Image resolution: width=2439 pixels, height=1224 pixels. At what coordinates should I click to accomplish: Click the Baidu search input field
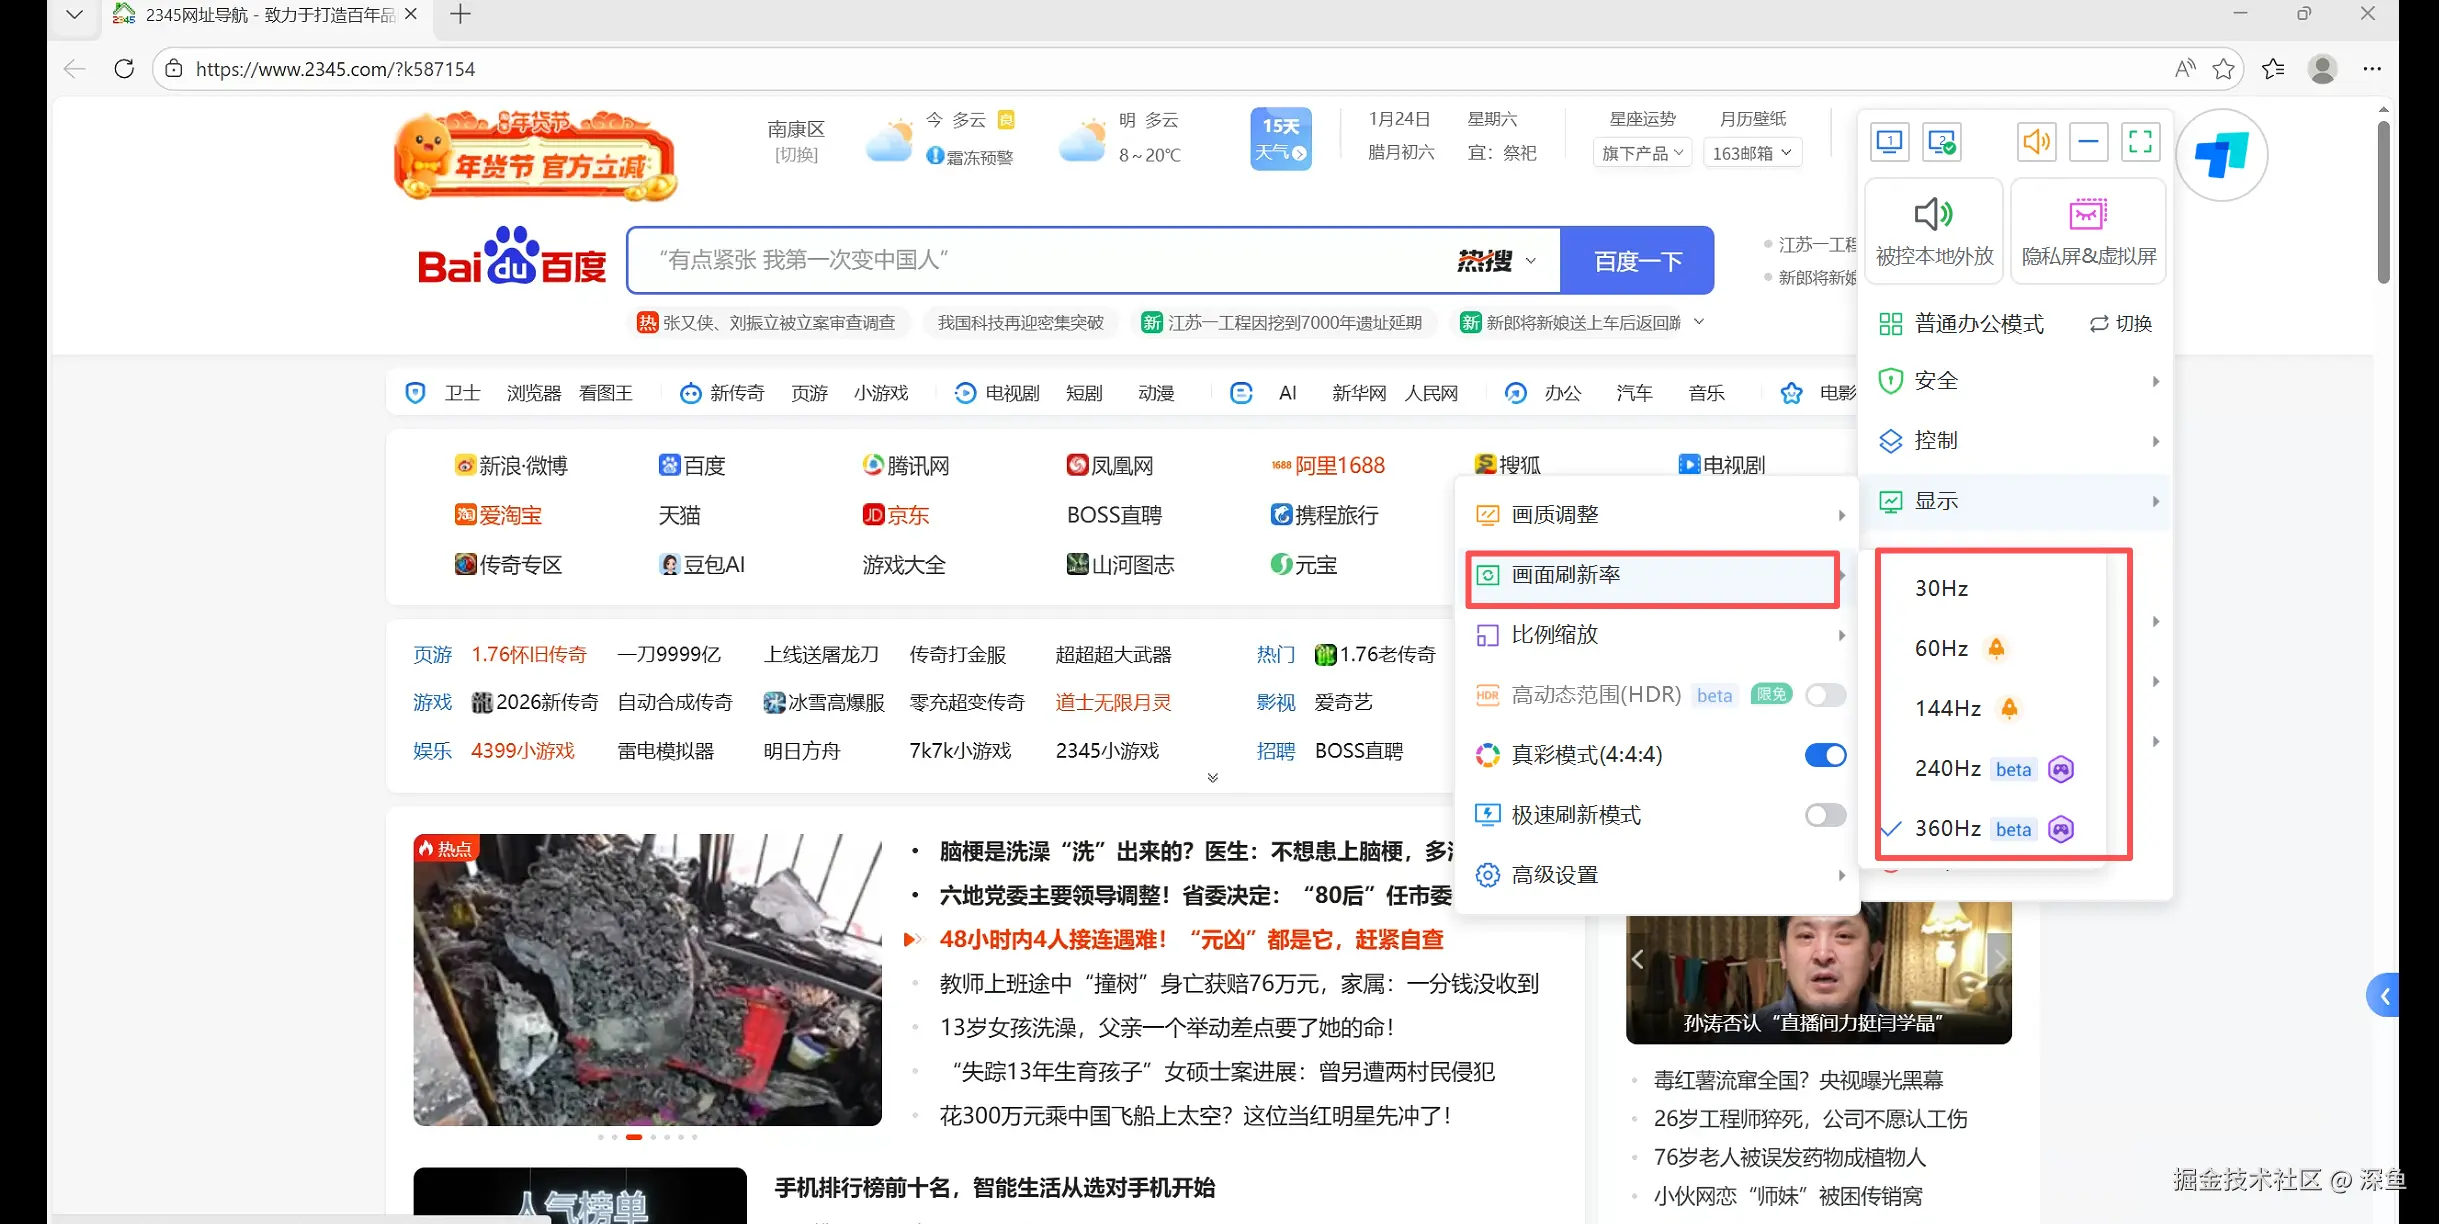click(1040, 261)
